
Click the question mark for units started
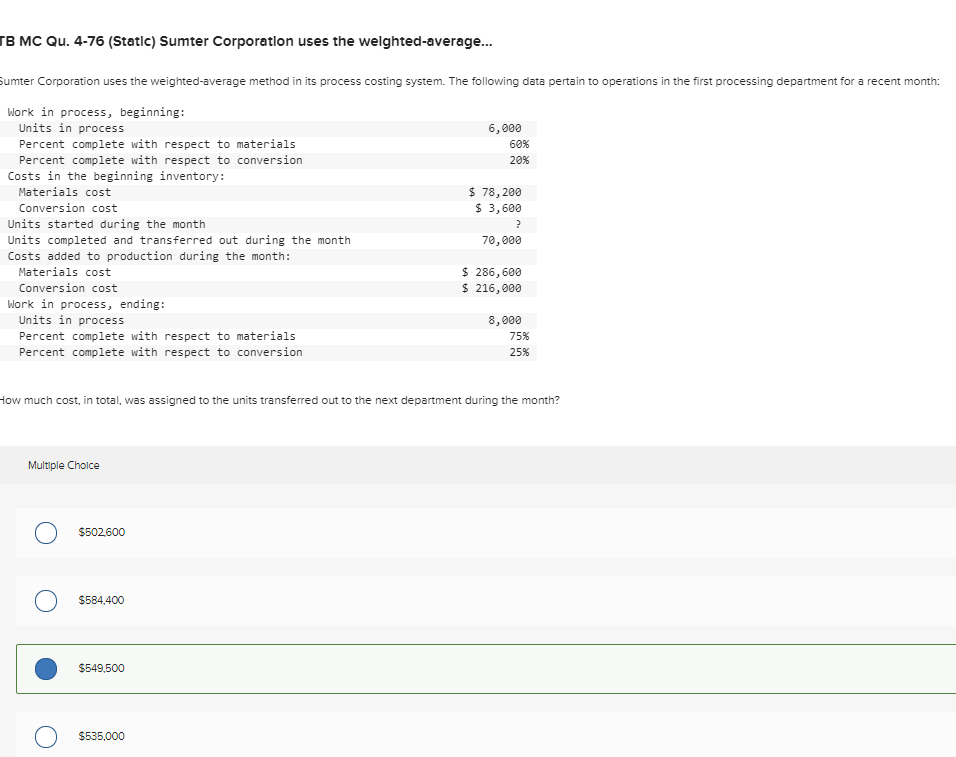(518, 224)
